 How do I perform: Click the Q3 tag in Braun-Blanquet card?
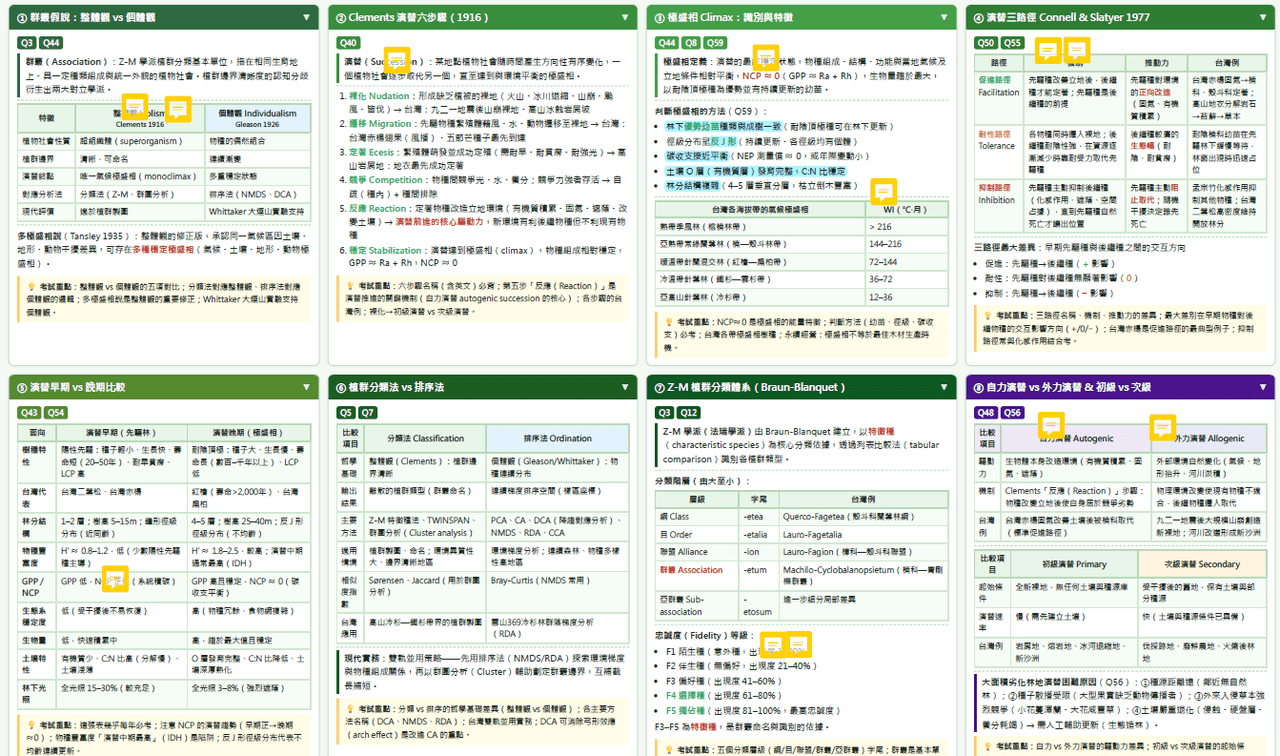click(x=664, y=412)
